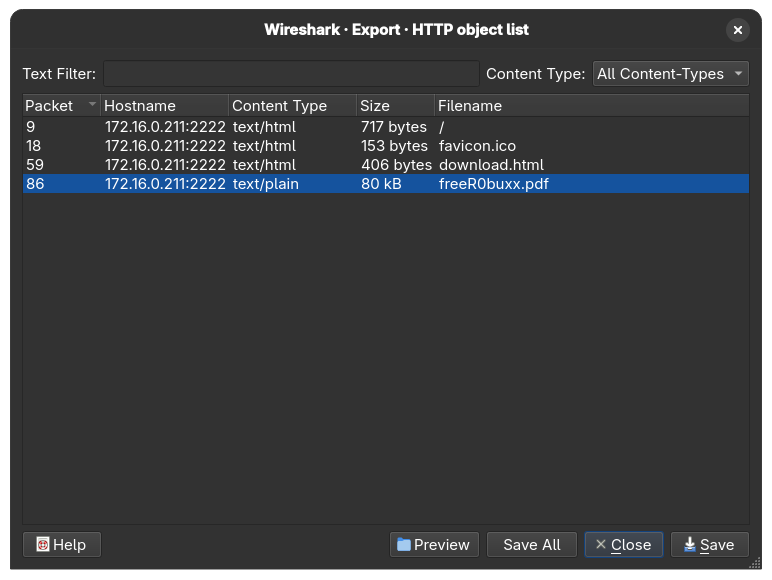772x580 pixels.
Task: Sort by the Size column header
Action: (395, 105)
